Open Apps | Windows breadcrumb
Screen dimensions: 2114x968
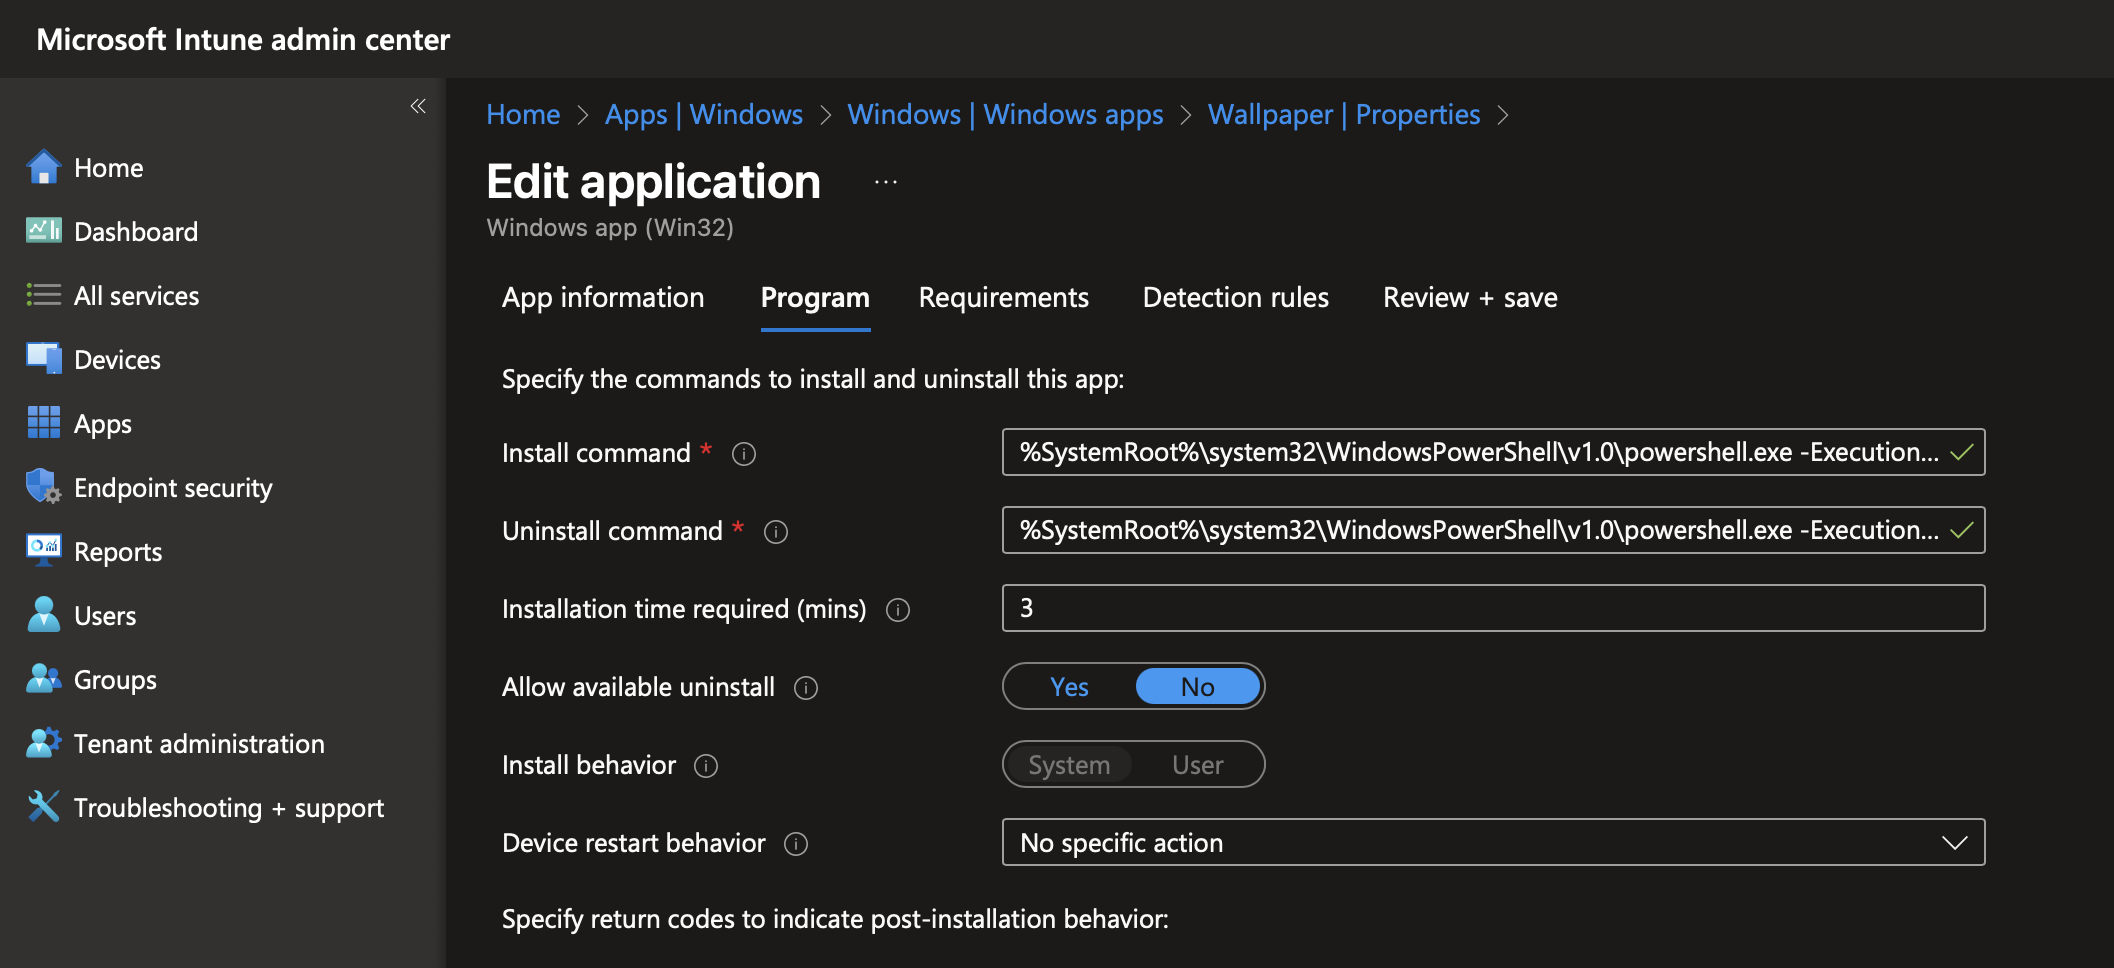point(704,115)
